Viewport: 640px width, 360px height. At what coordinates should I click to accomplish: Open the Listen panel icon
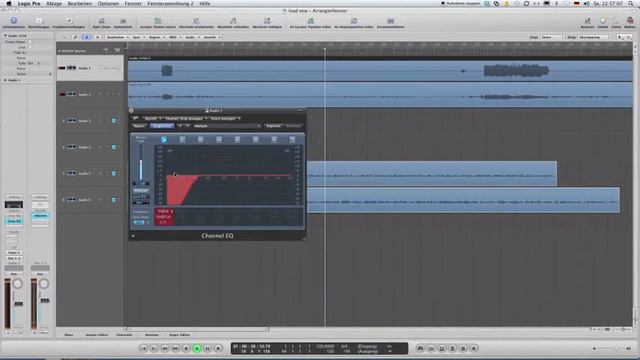tap(616, 21)
